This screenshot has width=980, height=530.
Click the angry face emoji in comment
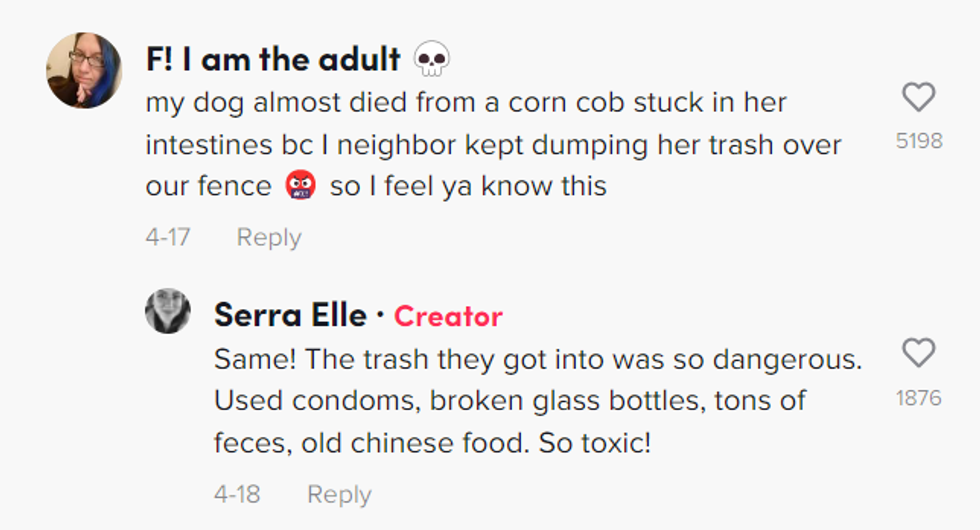301,186
